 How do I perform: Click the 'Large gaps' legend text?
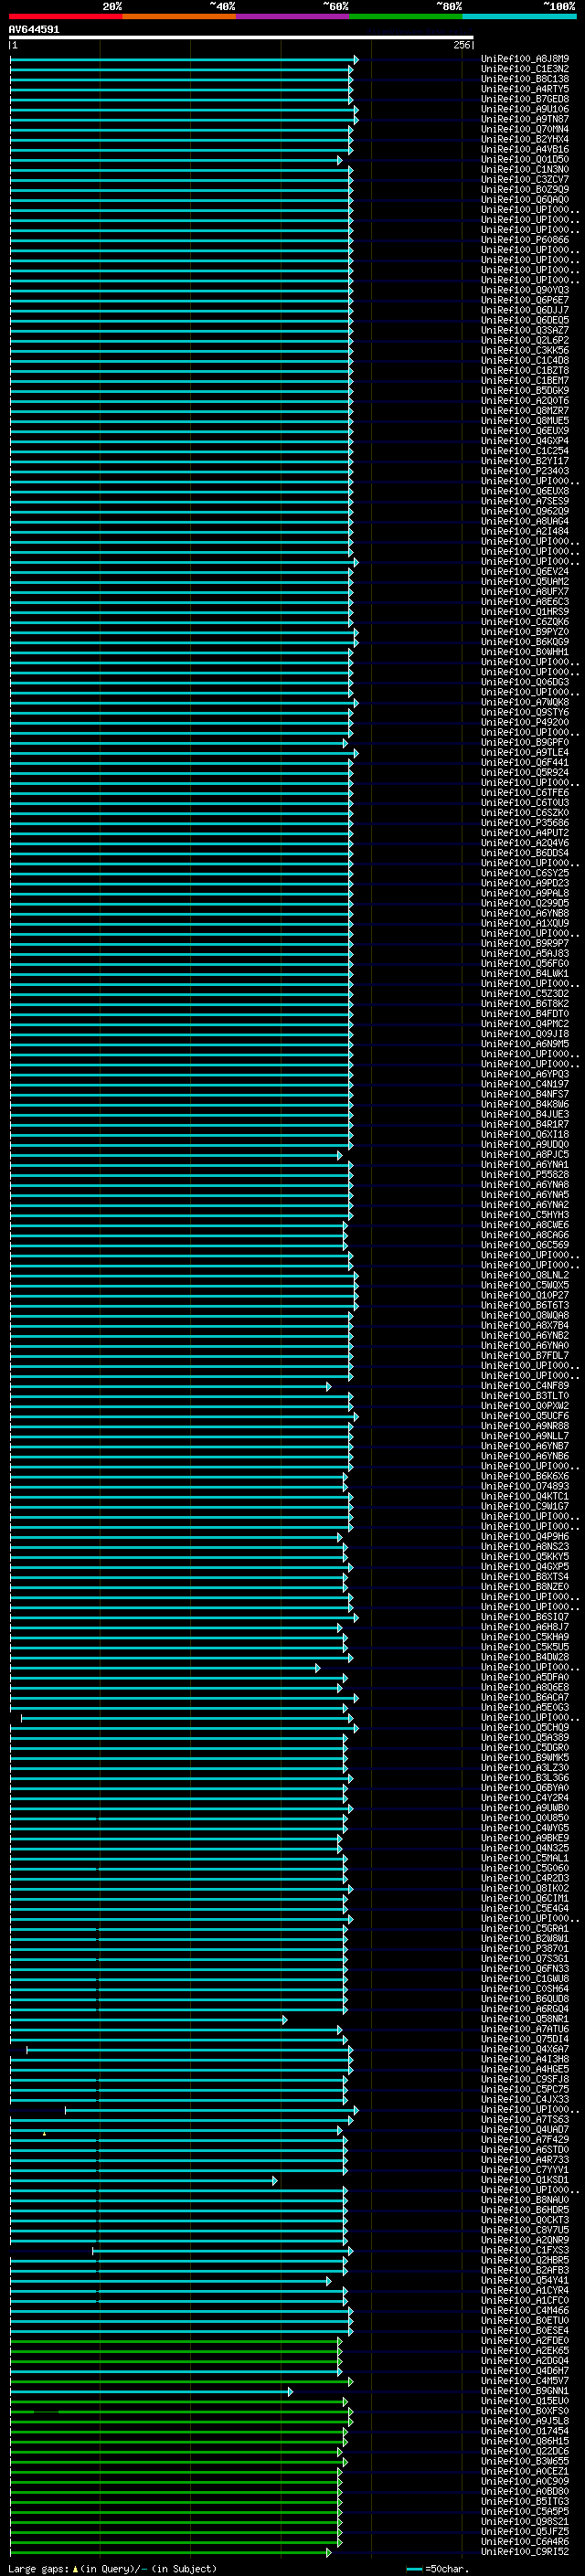point(38,2569)
